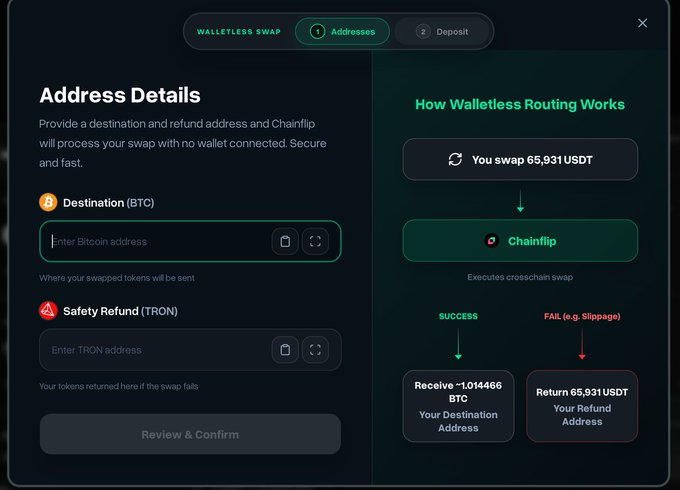680x490 pixels.
Task: Paste into the Bitcoin address field
Action: coord(285,241)
